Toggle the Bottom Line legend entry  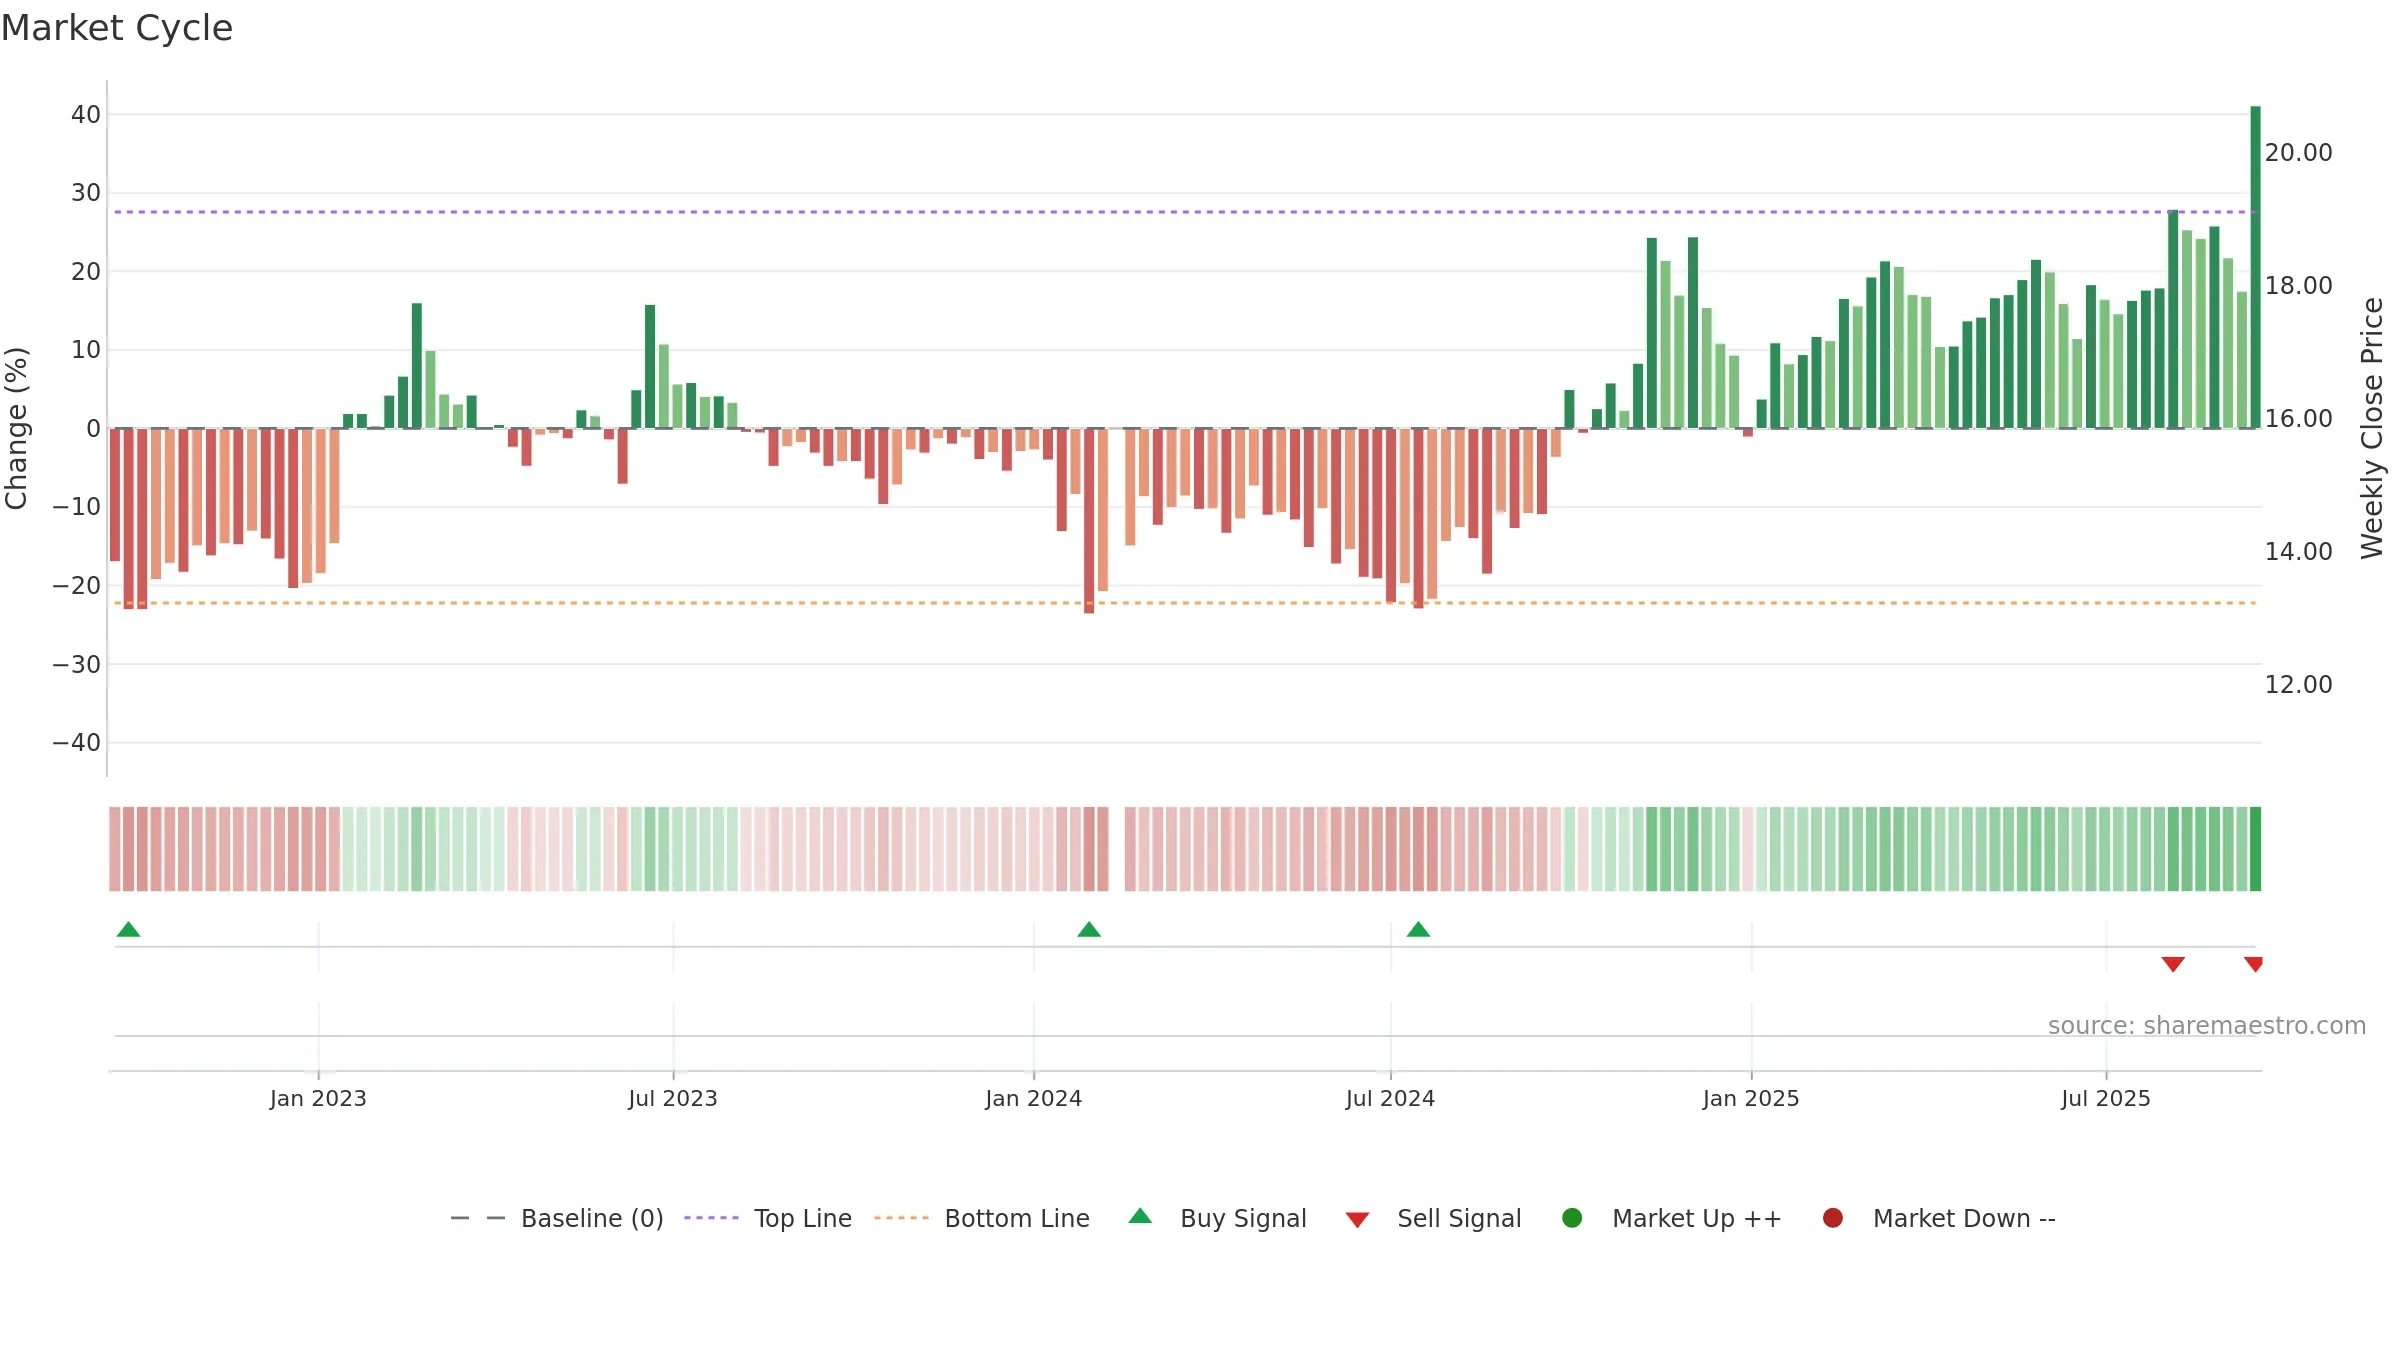982,1218
